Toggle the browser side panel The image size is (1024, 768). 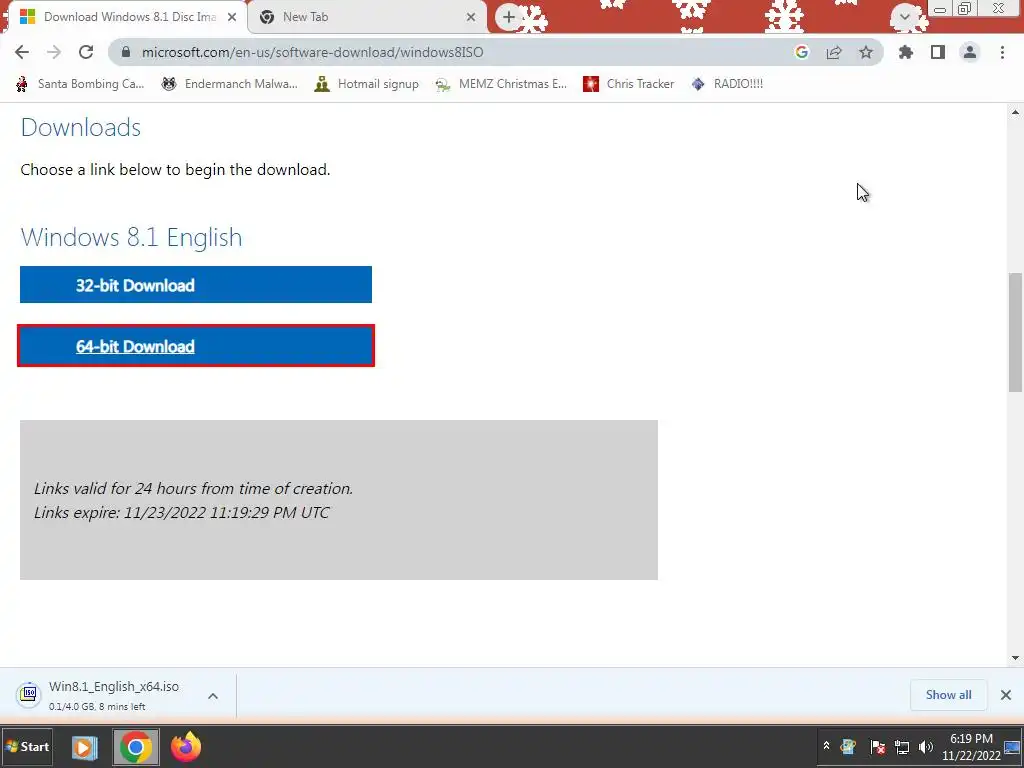point(938,52)
